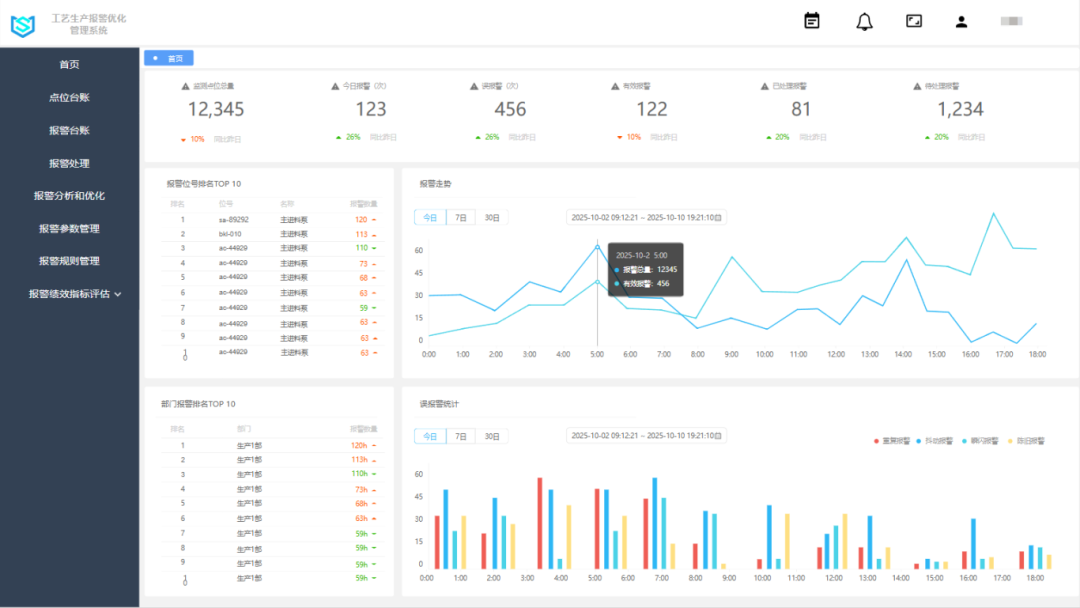This screenshot has height=608, width=1080.
Task: Click the notification bell icon
Action: [x=864, y=22]
